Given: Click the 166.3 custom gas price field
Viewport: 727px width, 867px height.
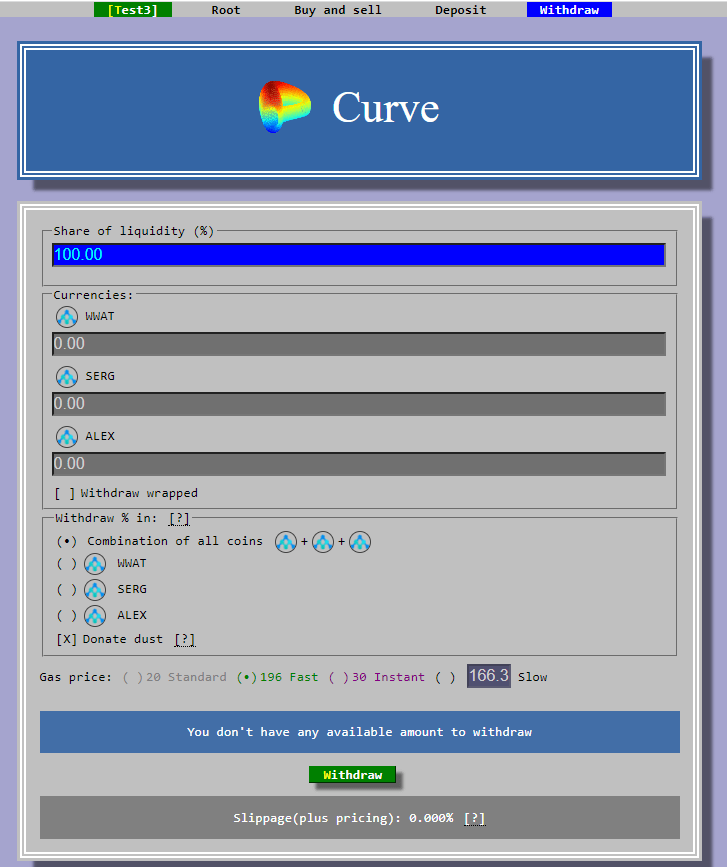Looking at the screenshot, I should point(489,676).
